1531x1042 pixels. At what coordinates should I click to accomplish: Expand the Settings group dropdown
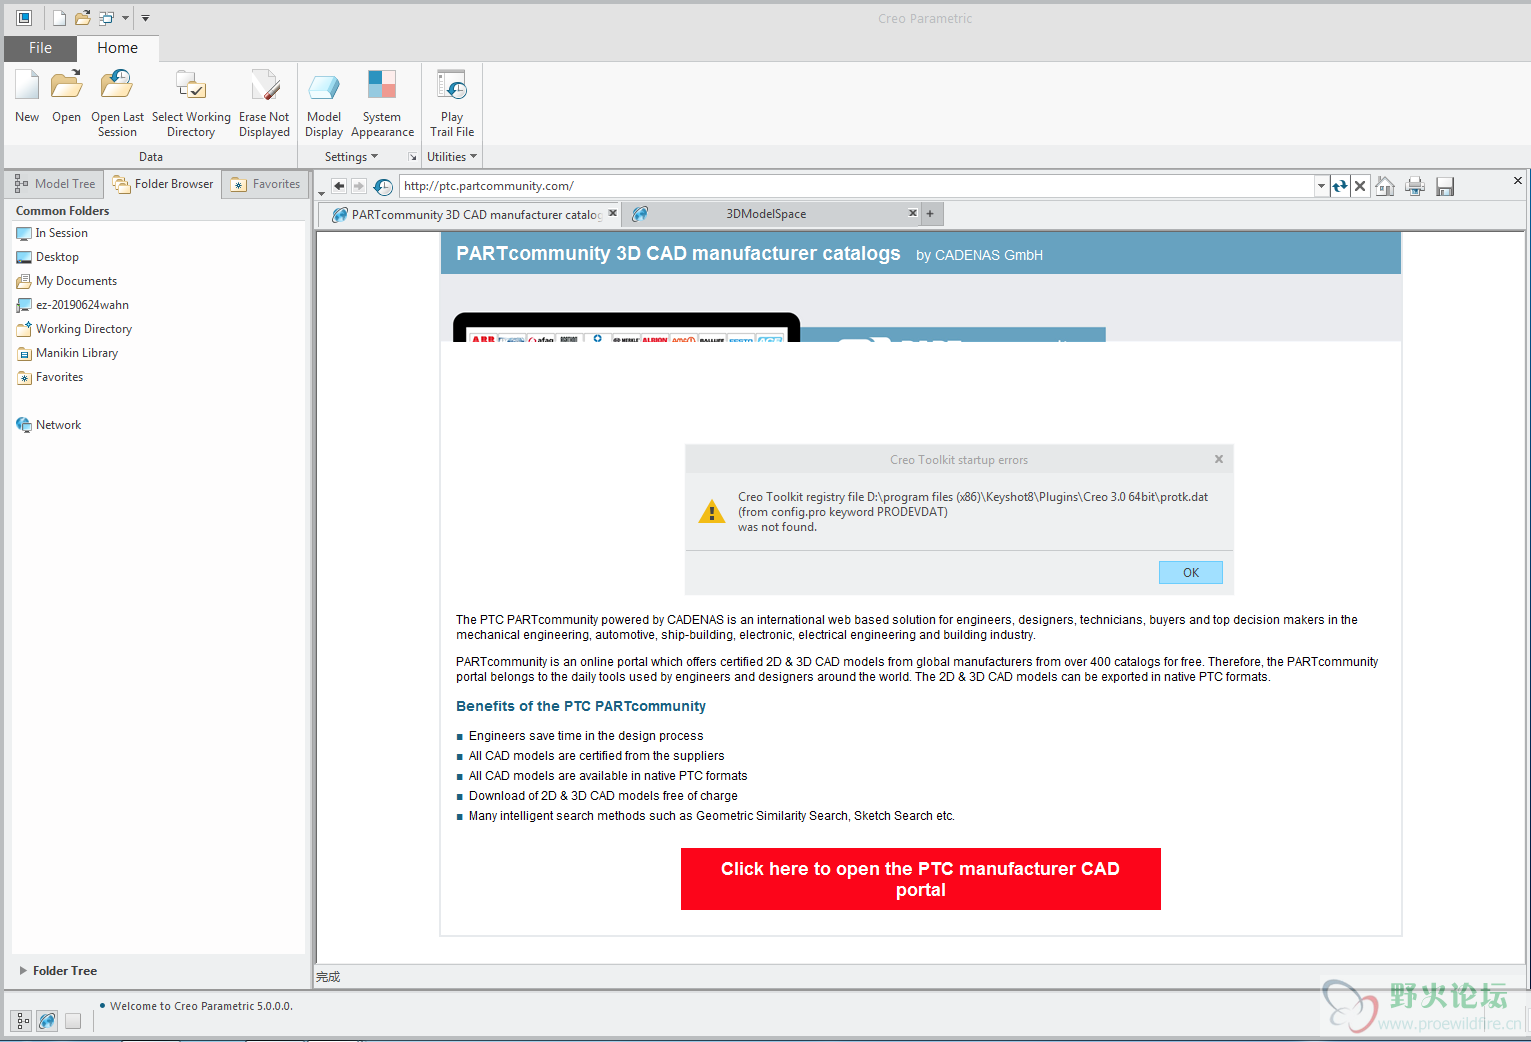(x=351, y=157)
